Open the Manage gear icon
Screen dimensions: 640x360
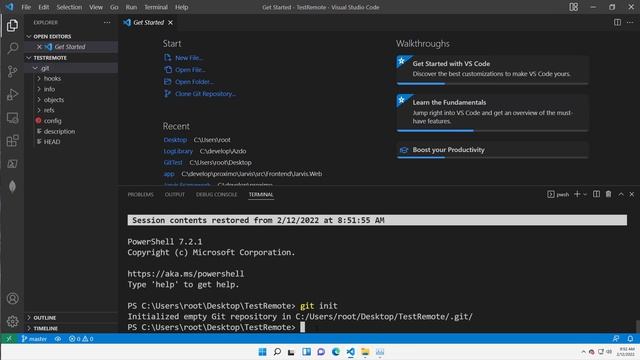pyautogui.click(x=12, y=321)
